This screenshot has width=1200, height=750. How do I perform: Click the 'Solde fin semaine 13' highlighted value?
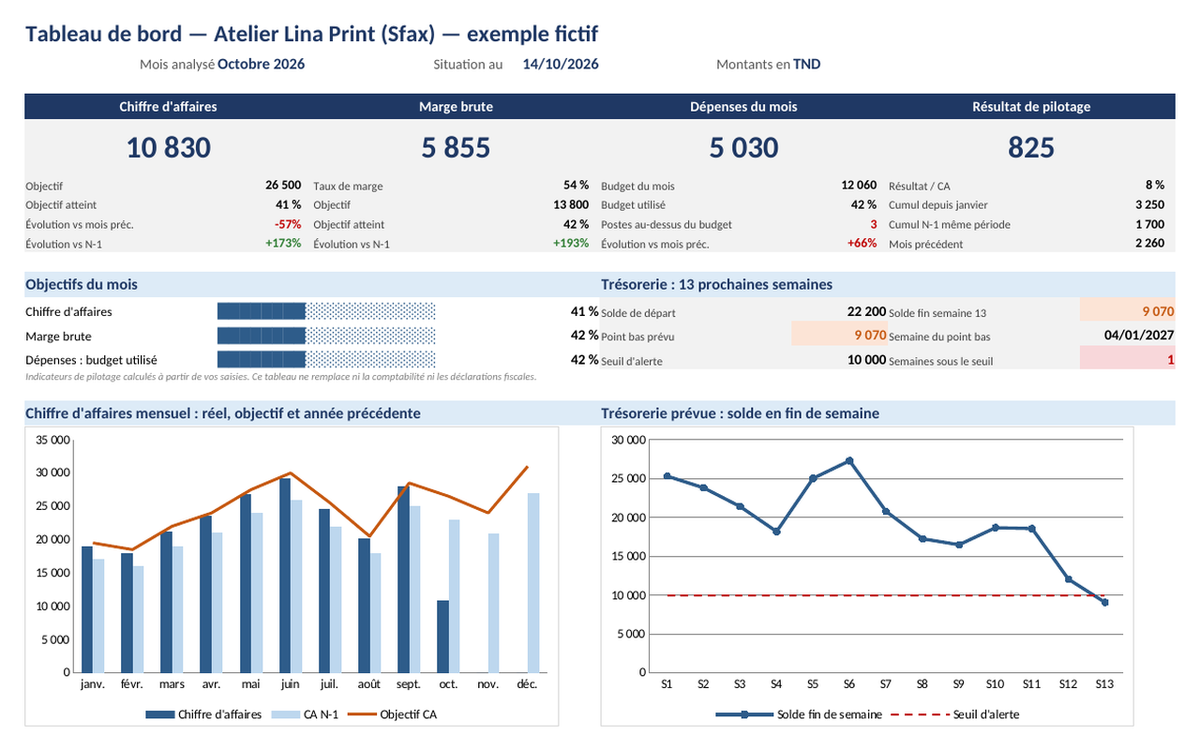[1127, 311]
